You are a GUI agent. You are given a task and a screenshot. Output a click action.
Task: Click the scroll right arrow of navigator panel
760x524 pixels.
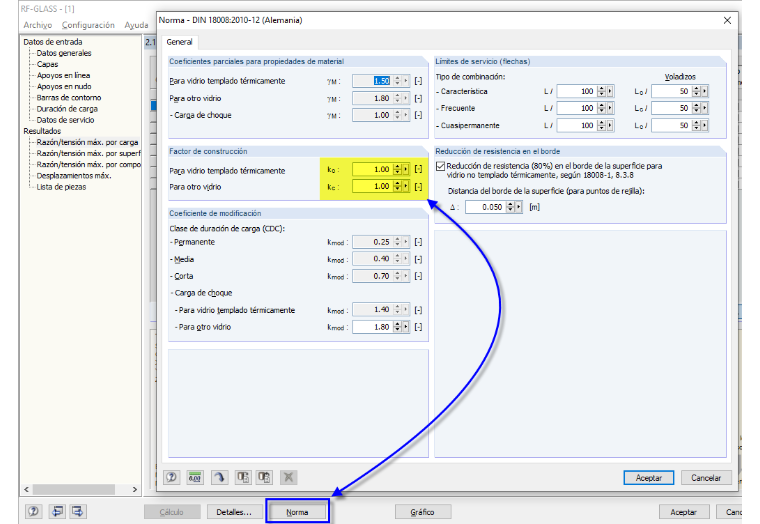(x=135, y=490)
